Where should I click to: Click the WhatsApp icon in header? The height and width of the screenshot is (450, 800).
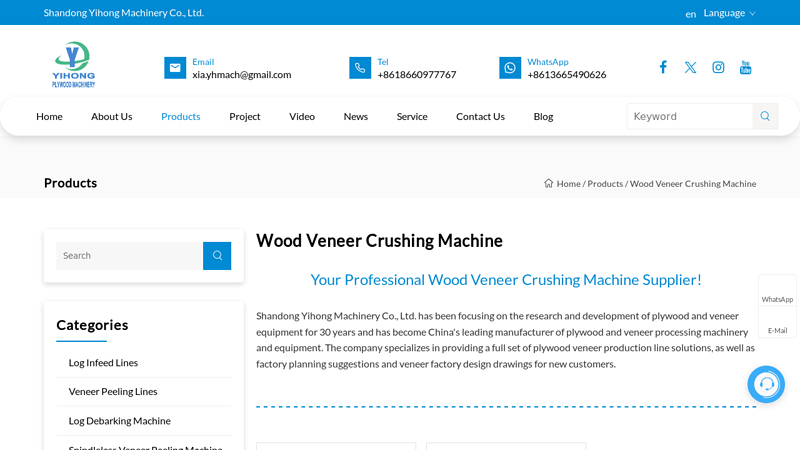[510, 68]
